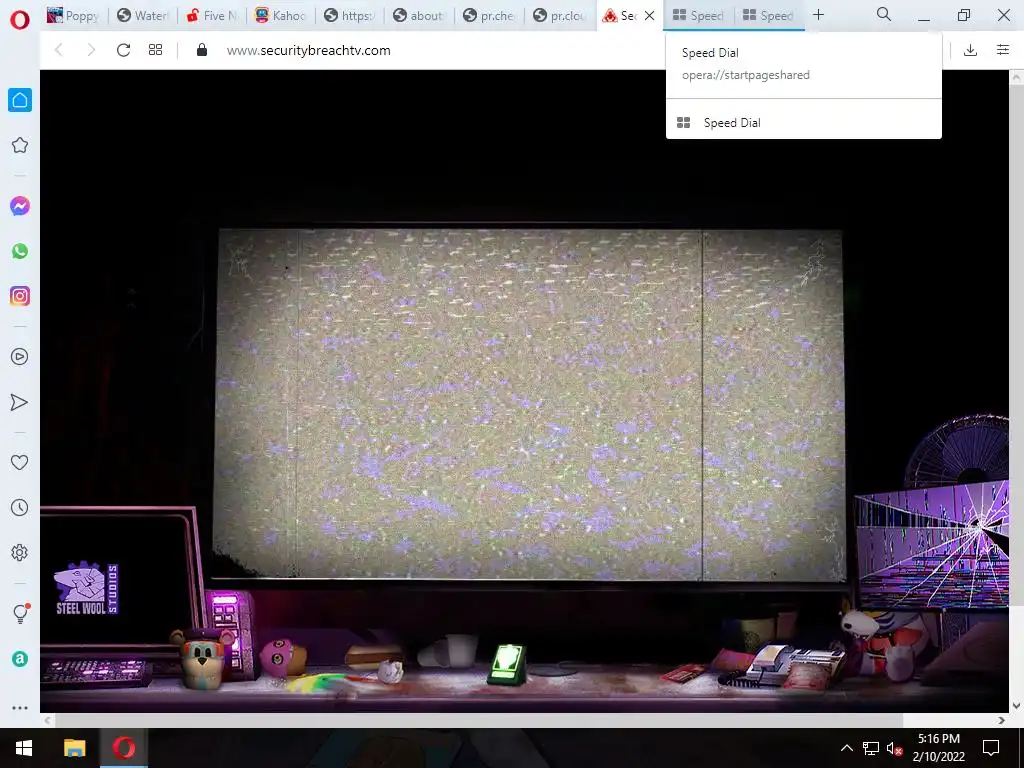The height and width of the screenshot is (768, 1024).
Task: Open the notification center icon
Action: point(991,748)
